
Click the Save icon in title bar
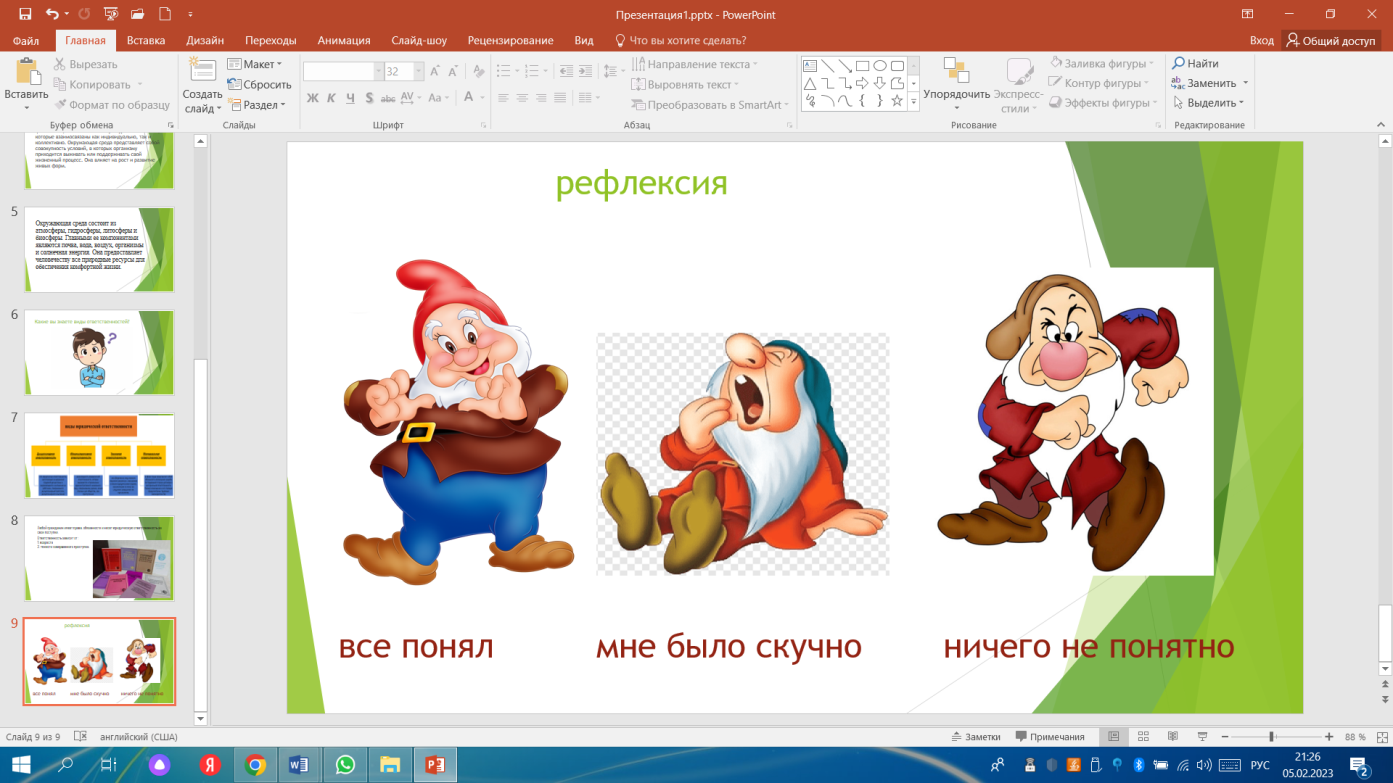pyautogui.click(x=24, y=14)
